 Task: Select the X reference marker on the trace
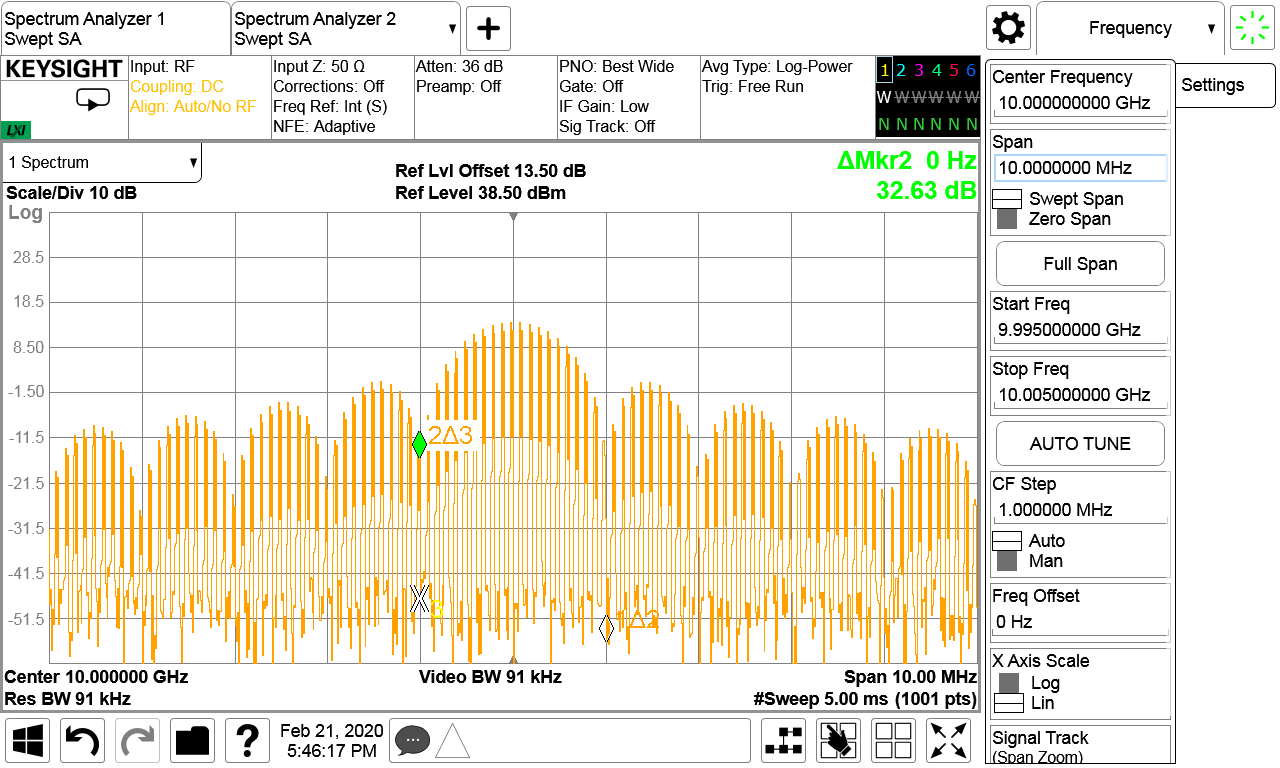[x=420, y=598]
